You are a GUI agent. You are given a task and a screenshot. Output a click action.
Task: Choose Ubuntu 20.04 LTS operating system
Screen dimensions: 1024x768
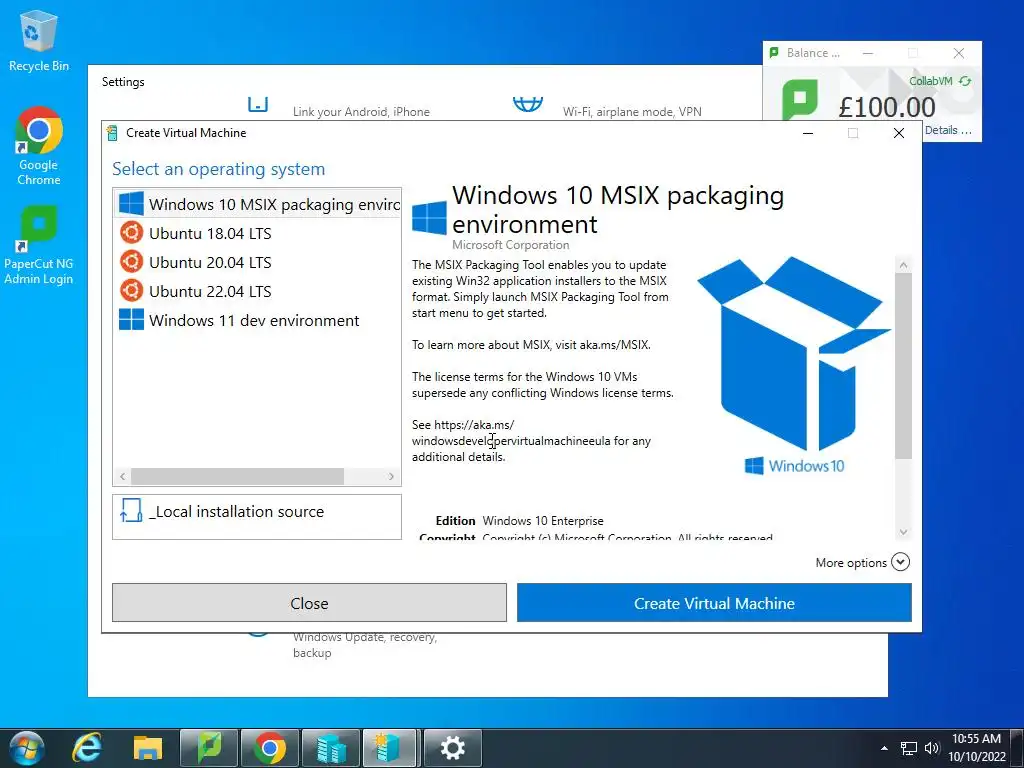(257, 262)
